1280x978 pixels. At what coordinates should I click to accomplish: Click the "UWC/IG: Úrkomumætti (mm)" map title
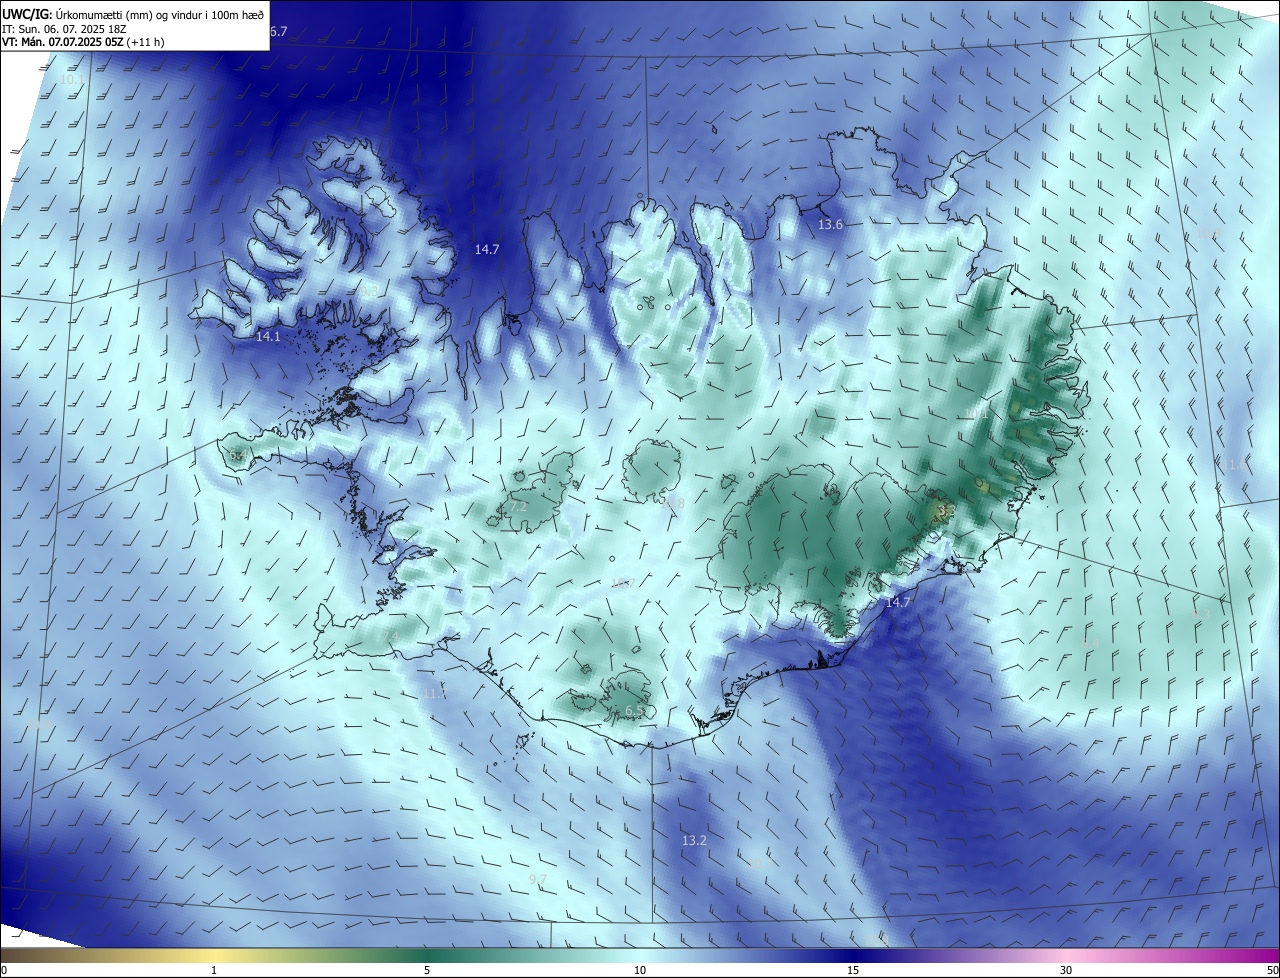coord(134,14)
